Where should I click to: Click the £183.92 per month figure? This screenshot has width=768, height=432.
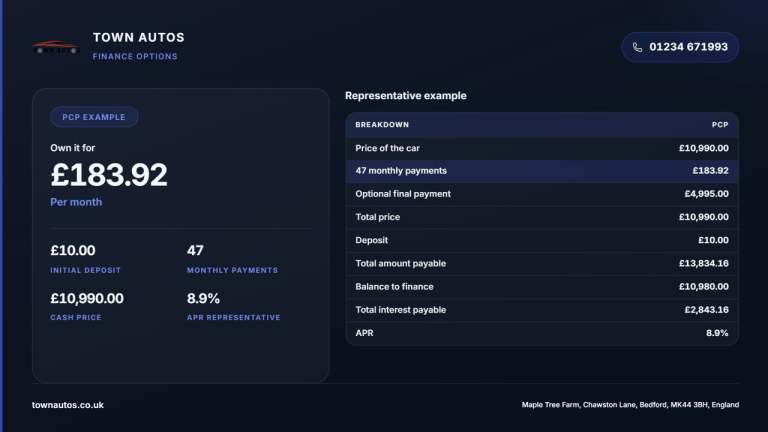[x=109, y=175]
